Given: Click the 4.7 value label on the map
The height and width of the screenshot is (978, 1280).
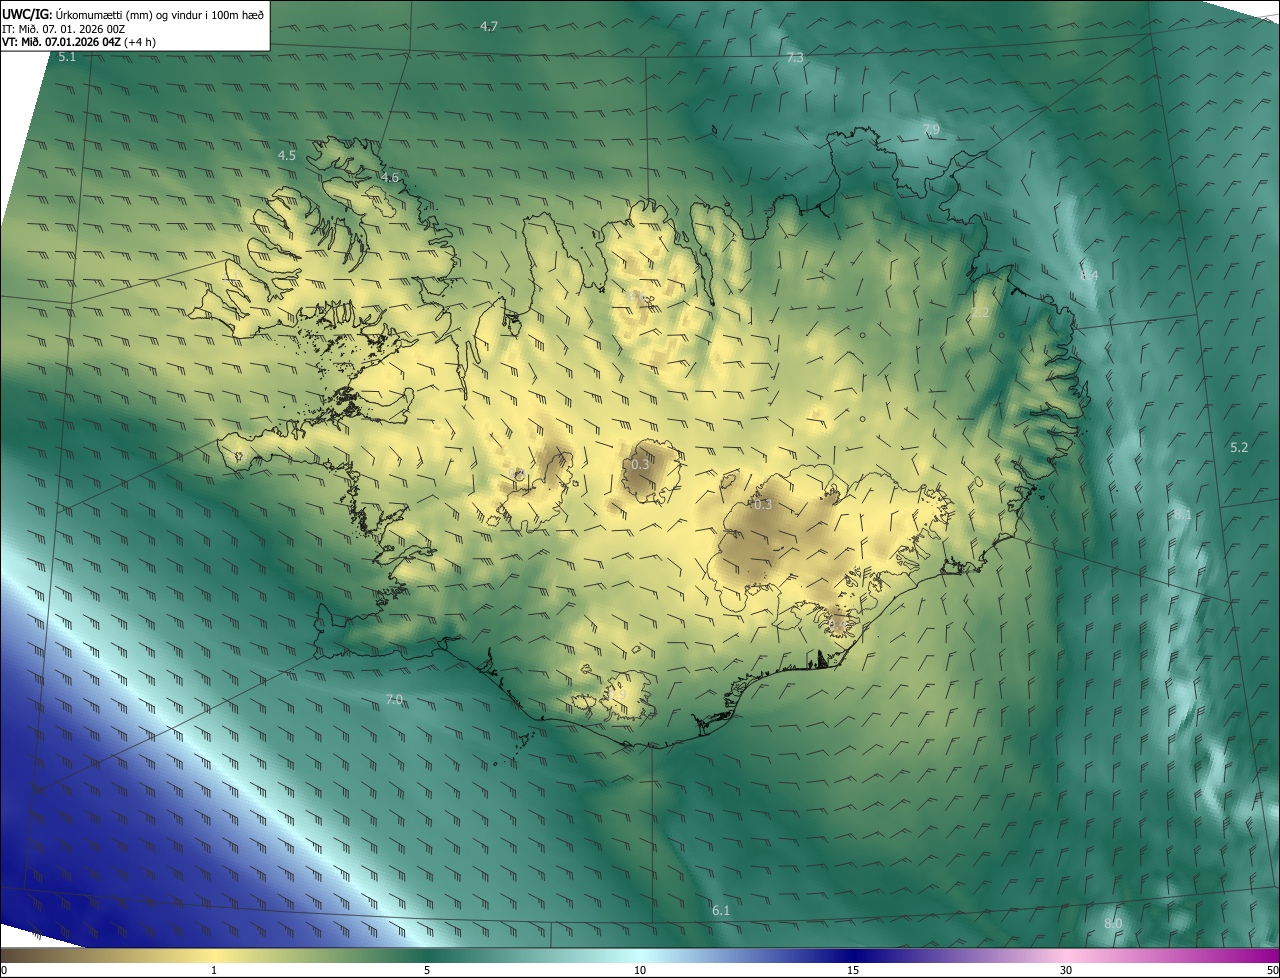Looking at the screenshot, I should click(x=489, y=26).
